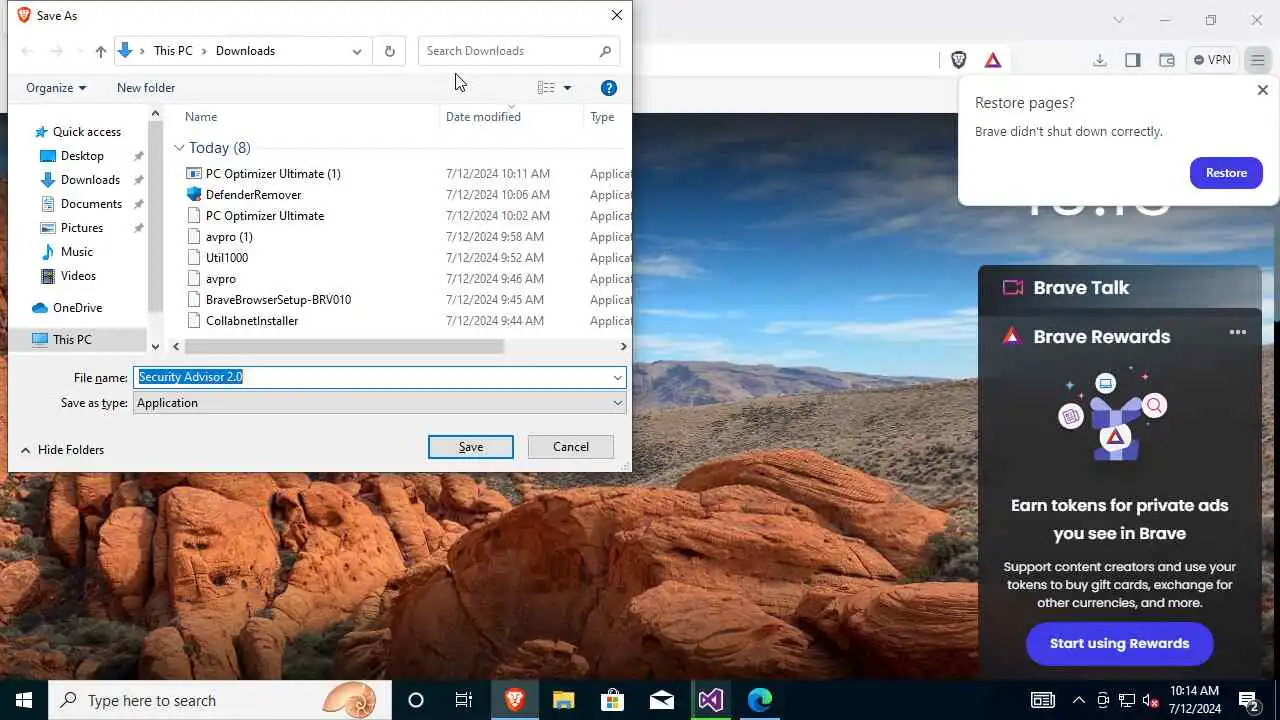Click the Brave Rewards triangle icon in toolbar
The width and height of the screenshot is (1280, 720).
click(x=993, y=60)
